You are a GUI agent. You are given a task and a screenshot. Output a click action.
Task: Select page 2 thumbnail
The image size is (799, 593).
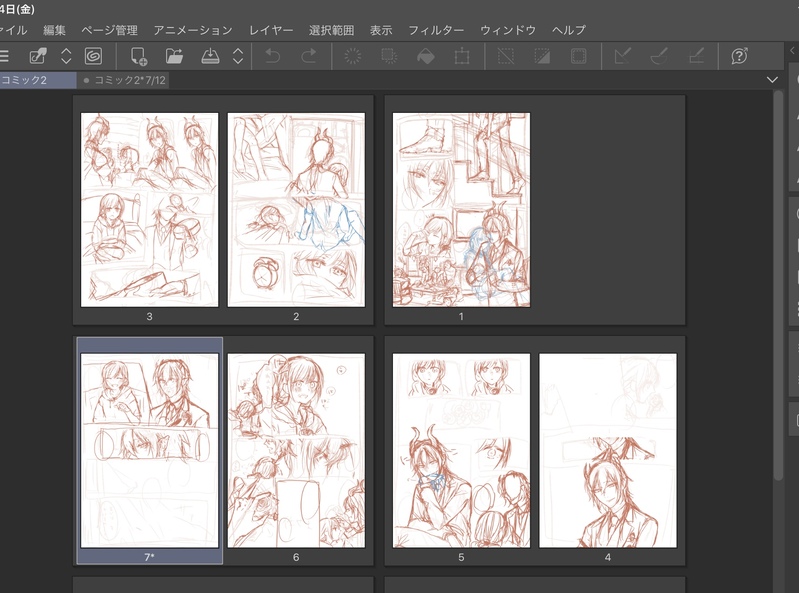296,210
